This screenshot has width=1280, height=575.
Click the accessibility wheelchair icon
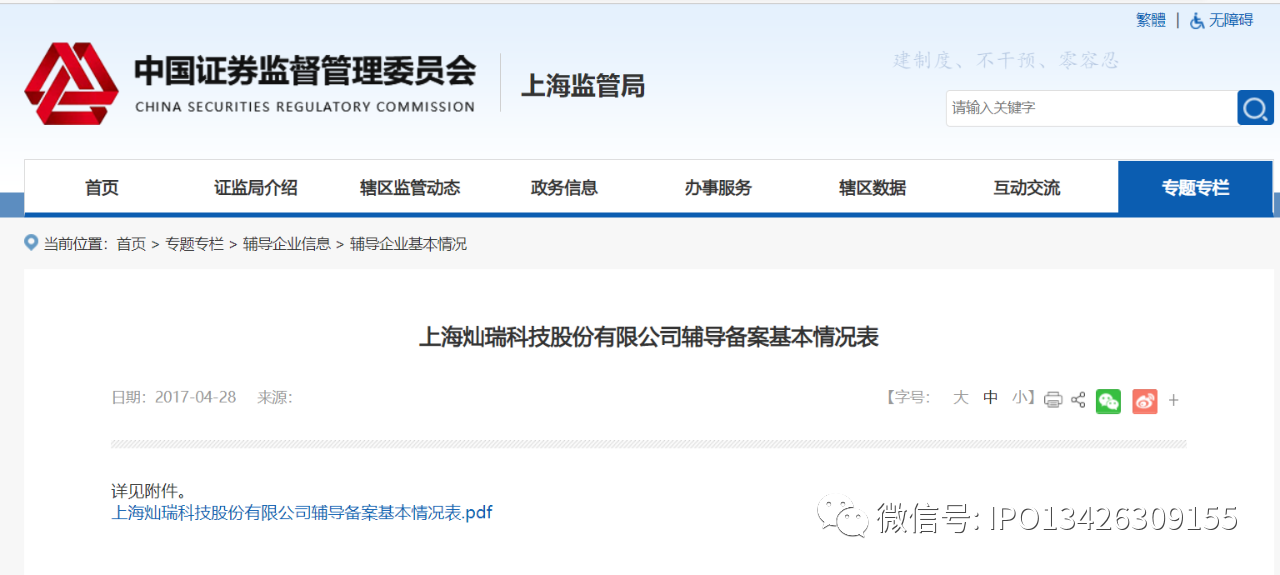coord(1197,20)
